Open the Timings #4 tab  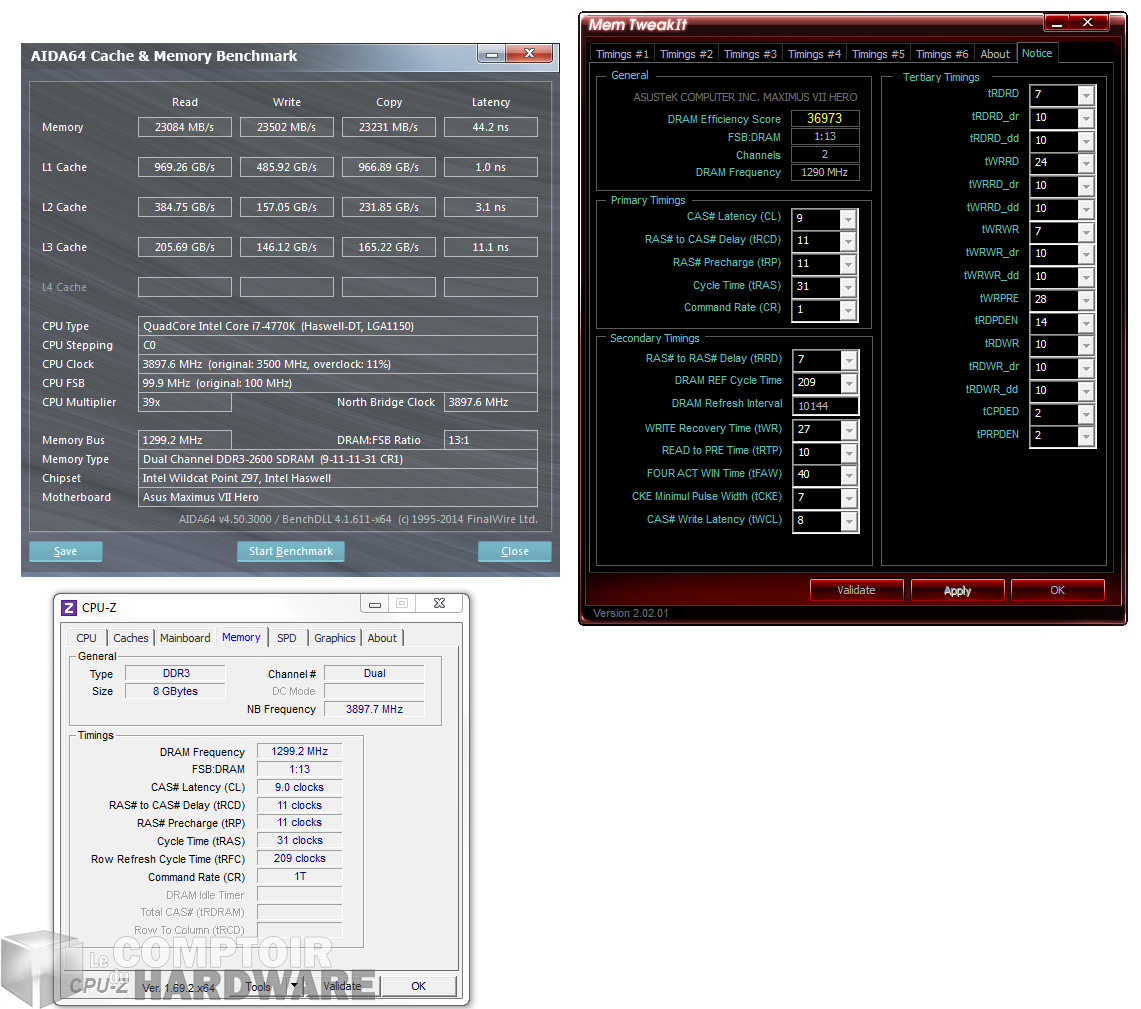814,54
